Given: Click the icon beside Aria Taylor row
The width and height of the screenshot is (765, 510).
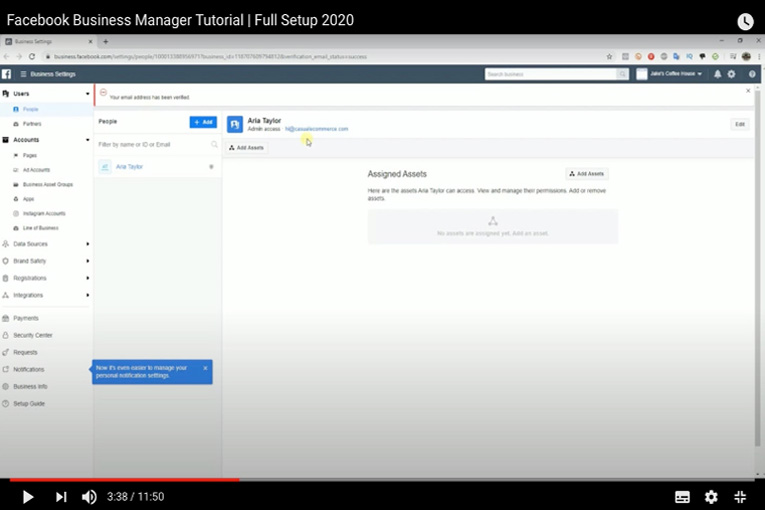Looking at the screenshot, I should (211, 167).
